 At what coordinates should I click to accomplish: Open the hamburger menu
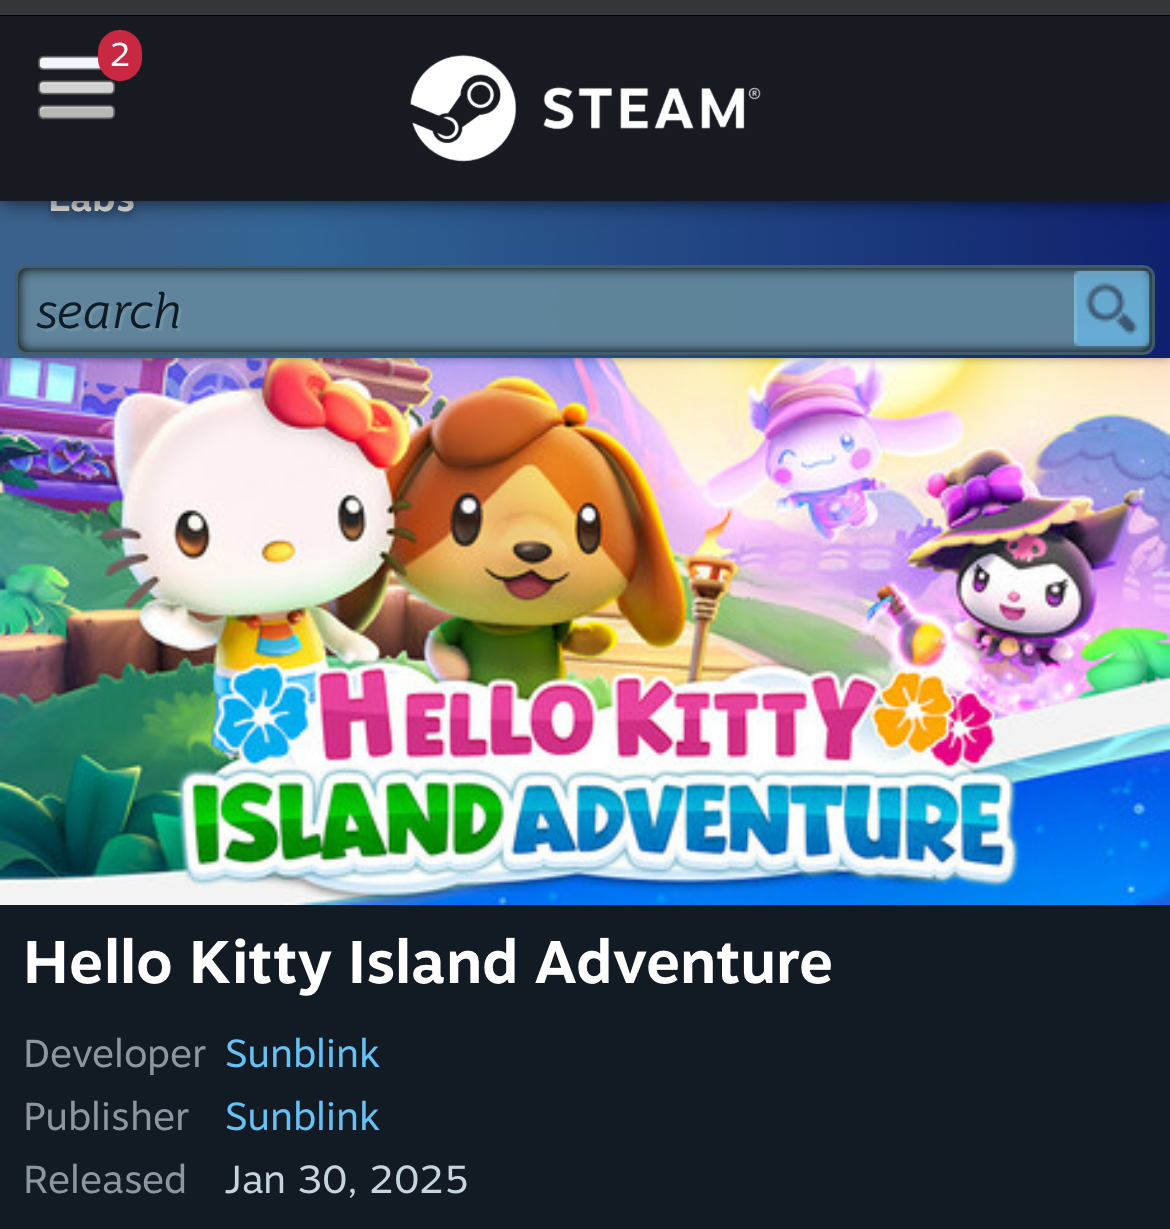(77, 87)
